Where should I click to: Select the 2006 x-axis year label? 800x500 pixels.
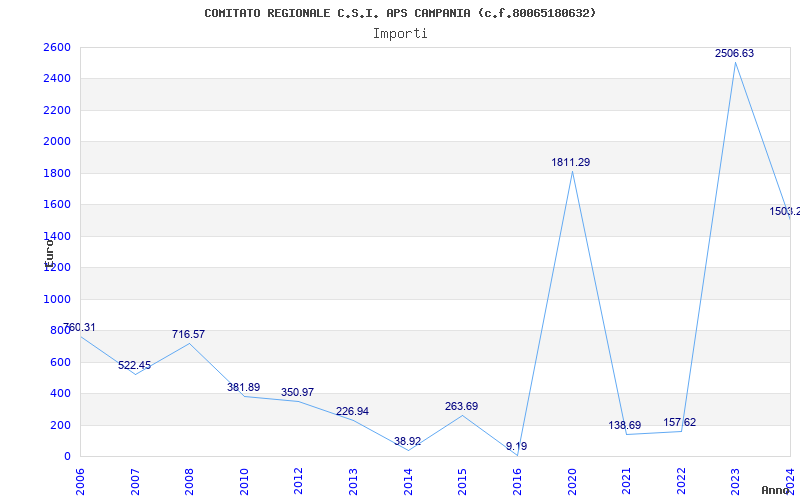coord(81,480)
